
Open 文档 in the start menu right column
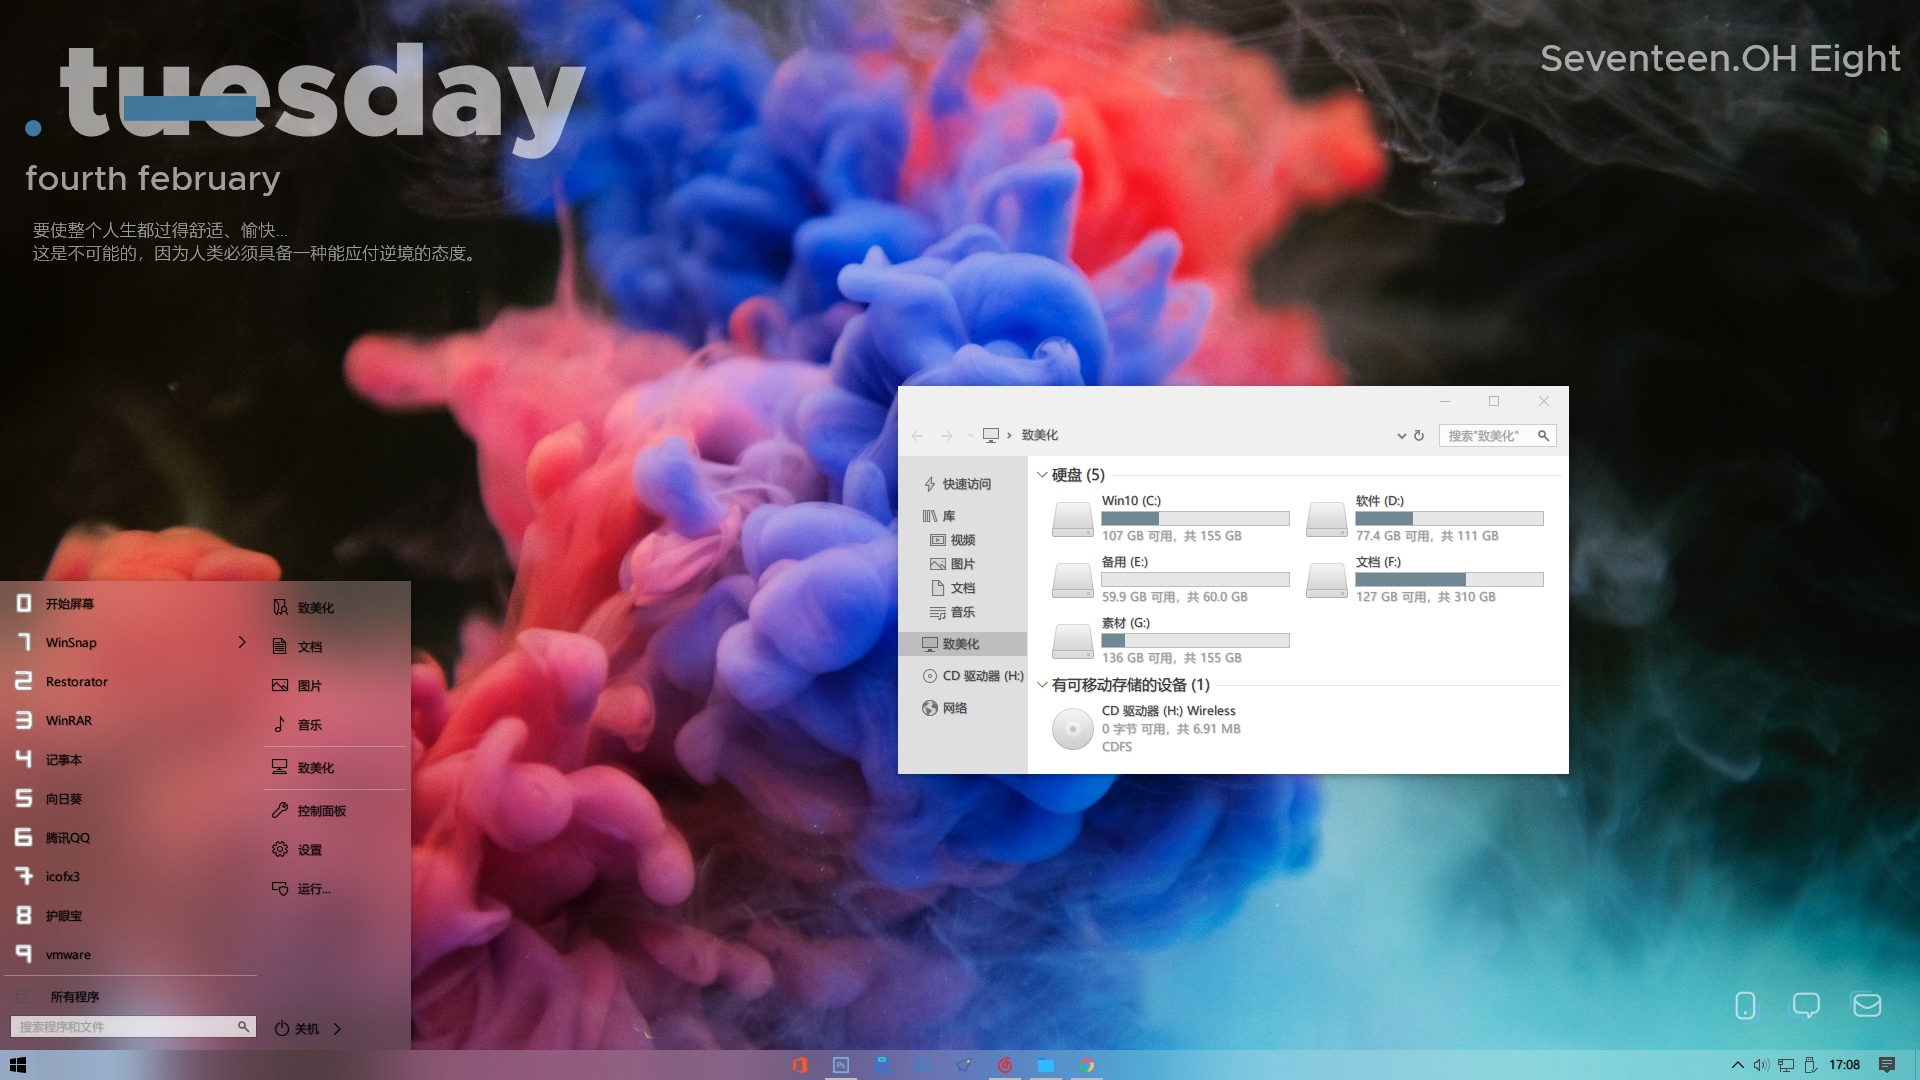335,647
